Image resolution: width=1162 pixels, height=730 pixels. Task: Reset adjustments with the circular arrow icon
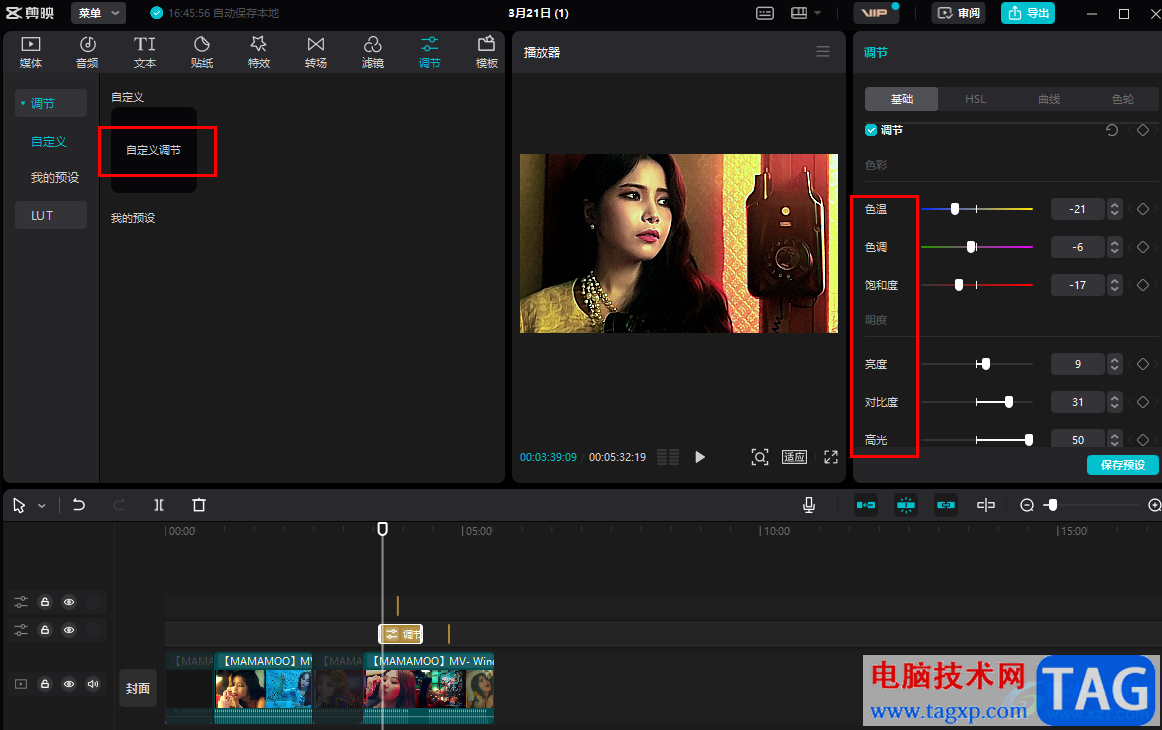[x=1112, y=130]
